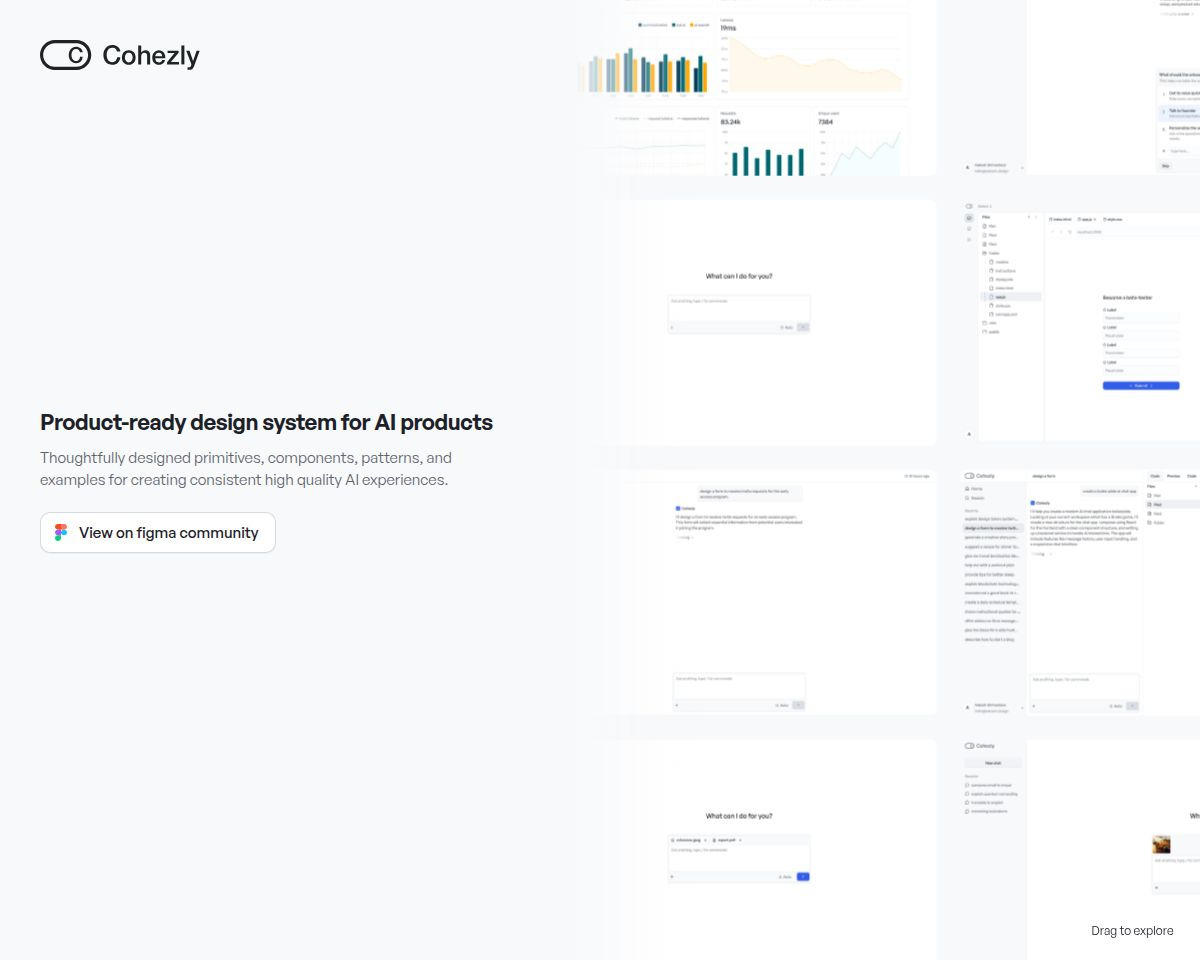1200x960 pixels.
Task: Click the blue send button in the attachments chat preview
Action: [803, 877]
